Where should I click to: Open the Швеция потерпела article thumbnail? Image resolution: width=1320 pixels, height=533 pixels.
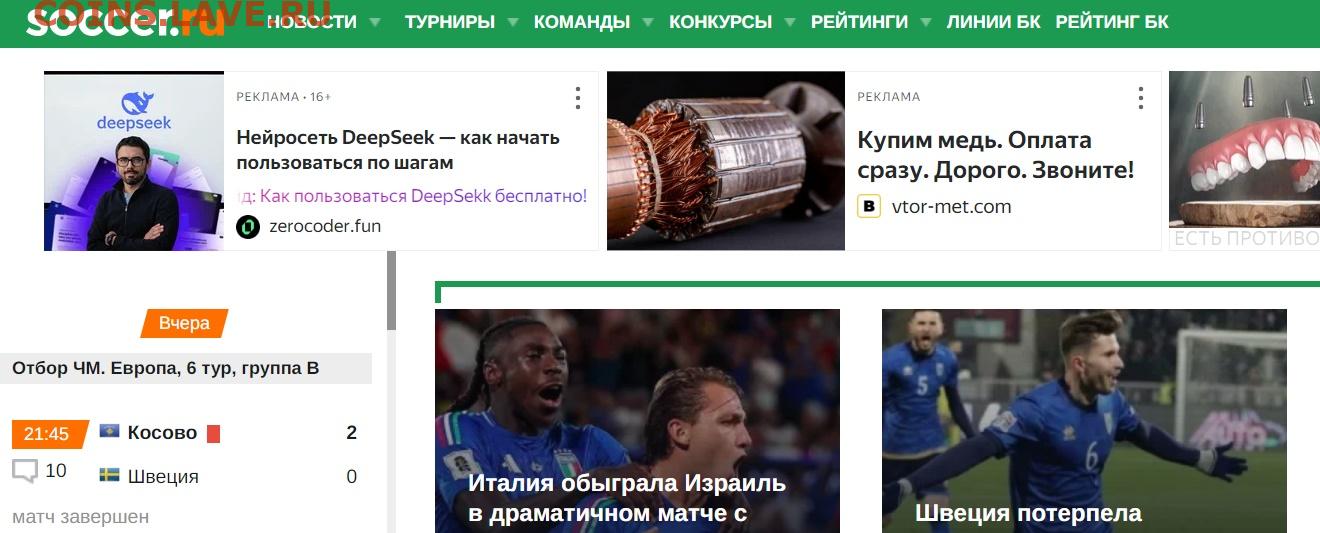click(x=1084, y=421)
